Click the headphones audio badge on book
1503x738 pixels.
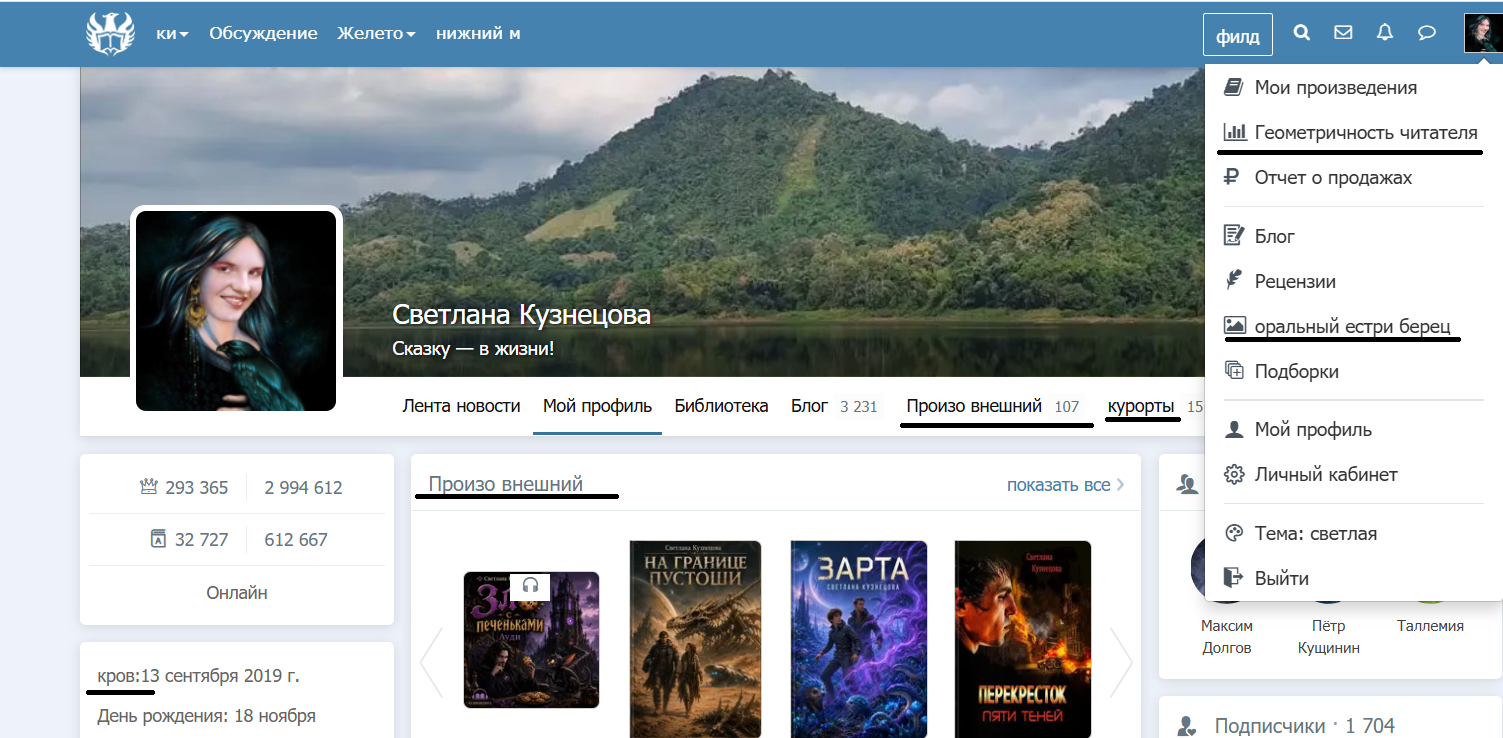point(531,585)
